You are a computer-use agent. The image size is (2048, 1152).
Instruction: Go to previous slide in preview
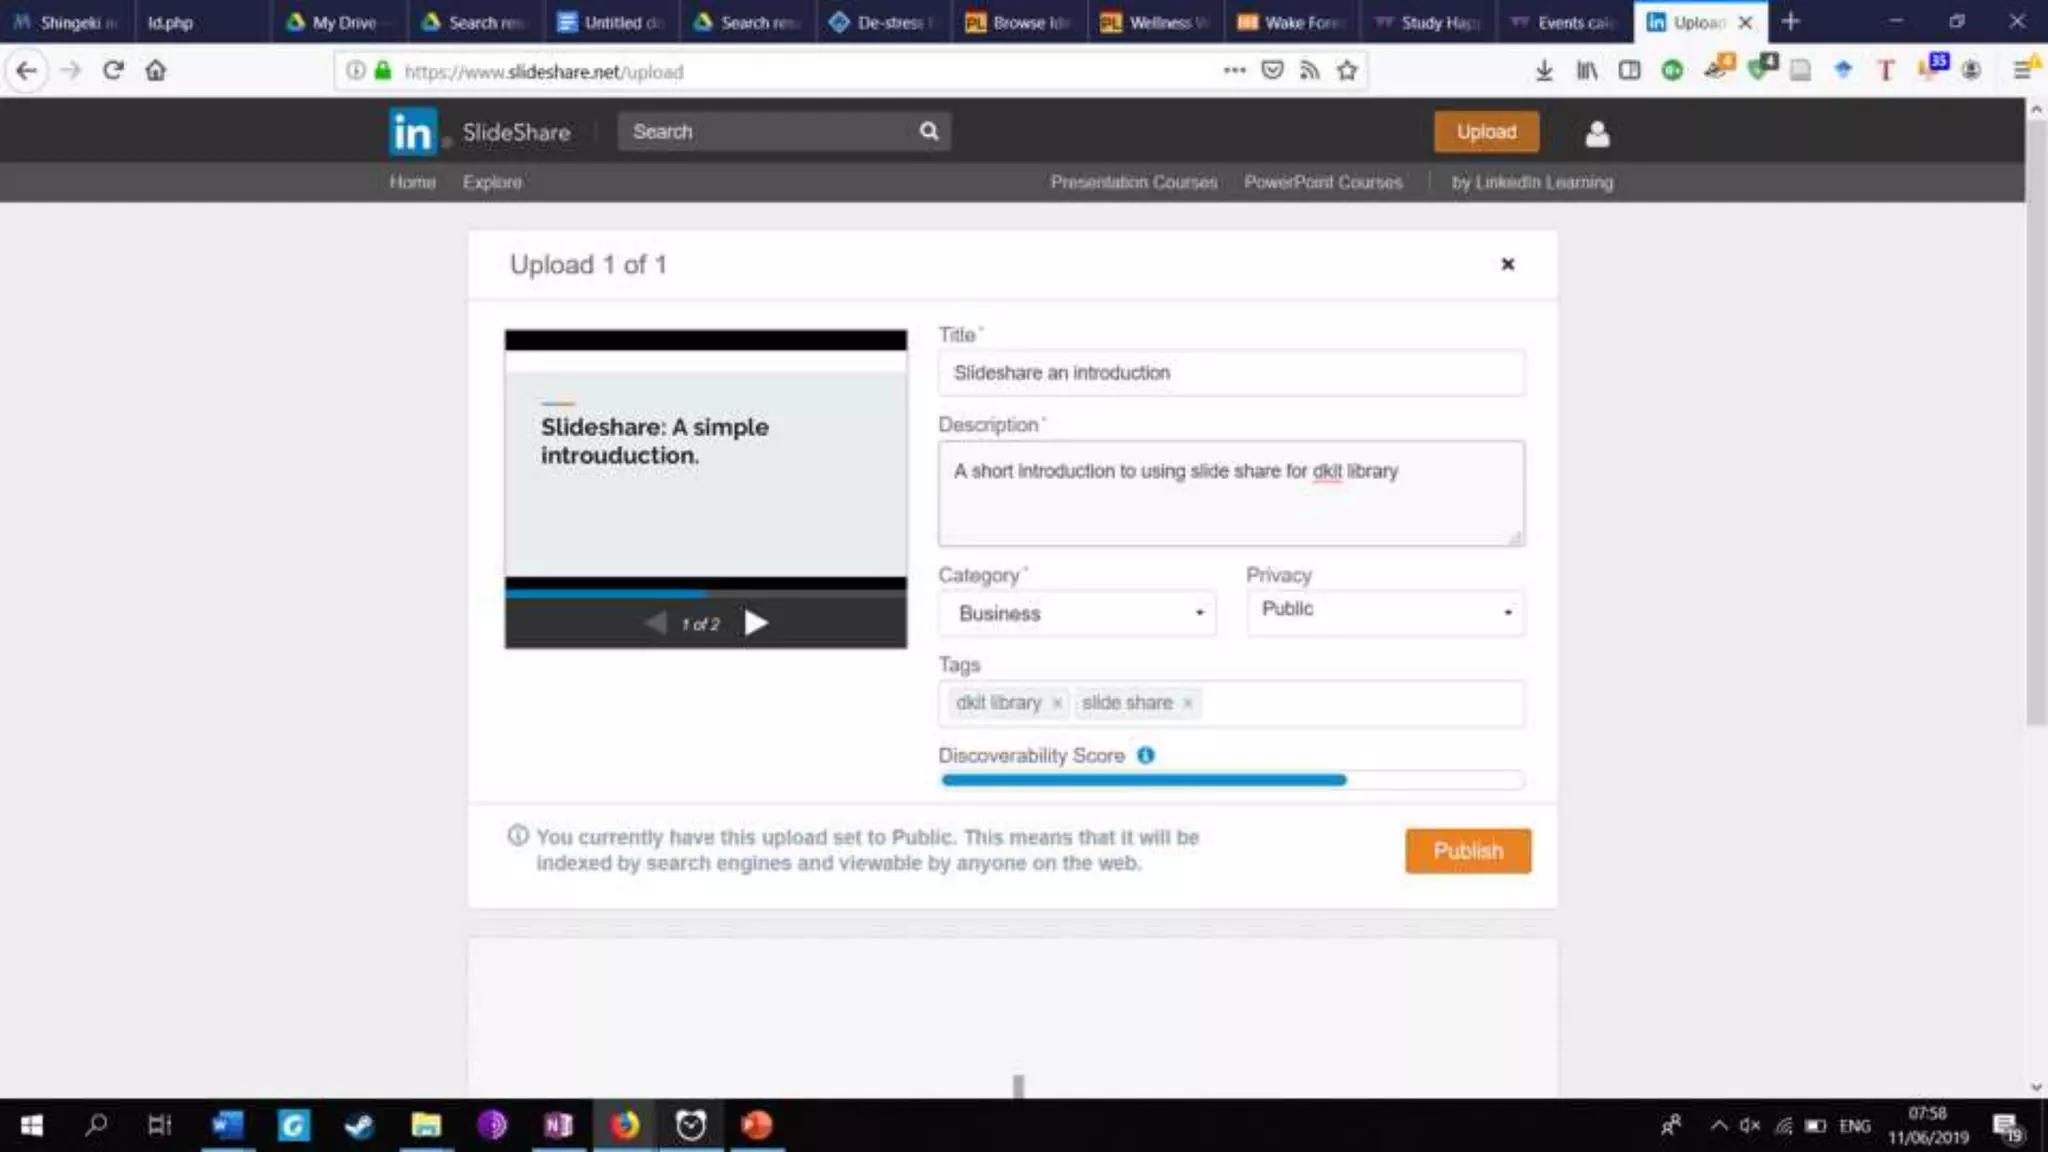(656, 623)
